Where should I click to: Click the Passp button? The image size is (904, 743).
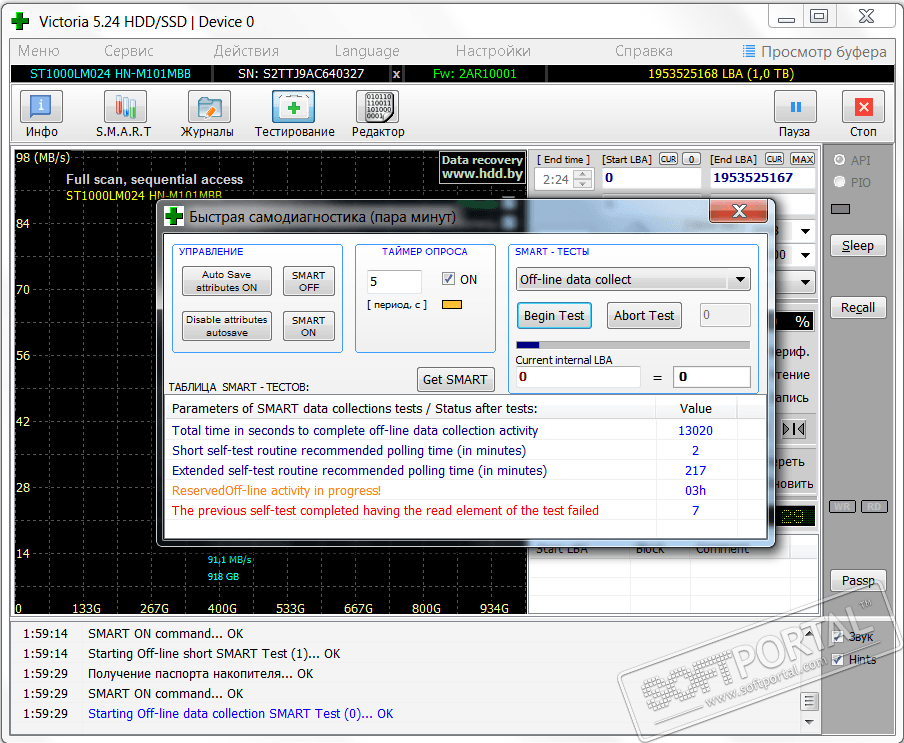point(858,580)
